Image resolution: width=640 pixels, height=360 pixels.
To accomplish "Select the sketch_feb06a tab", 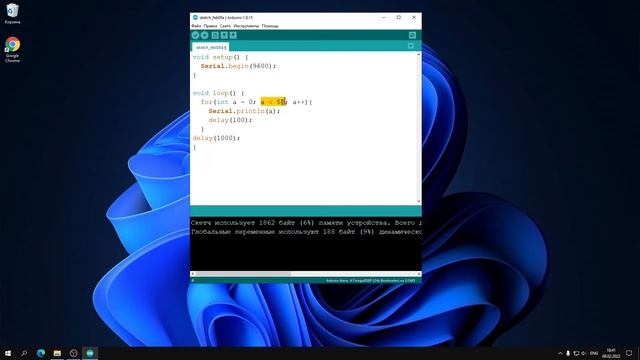I will tap(211, 47).
